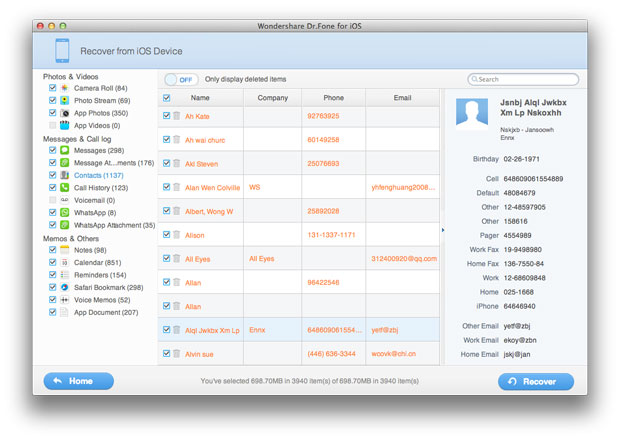
Task: Click the WhatsApp Attachment icon
Action: point(64,225)
